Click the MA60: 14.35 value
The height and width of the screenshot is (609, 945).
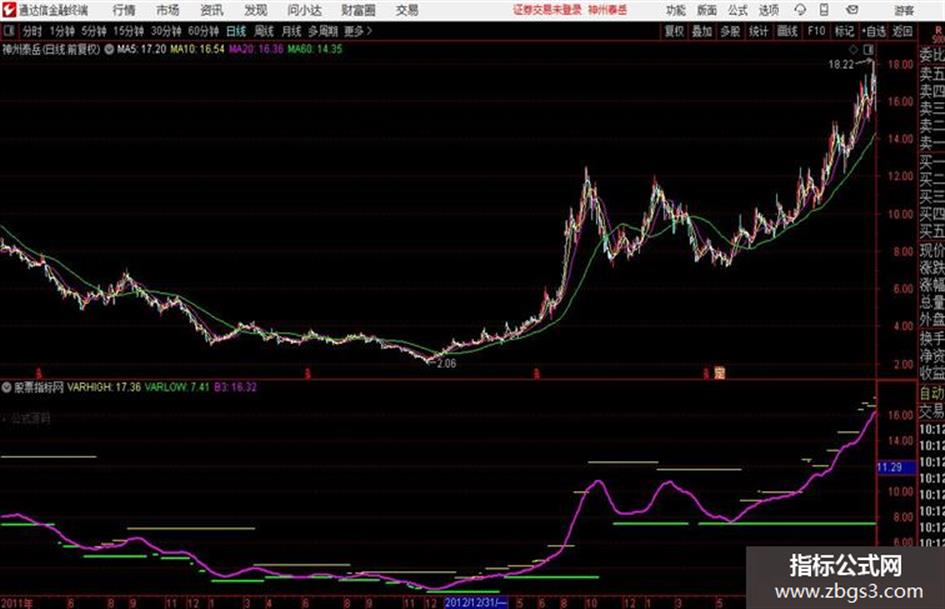(315, 49)
